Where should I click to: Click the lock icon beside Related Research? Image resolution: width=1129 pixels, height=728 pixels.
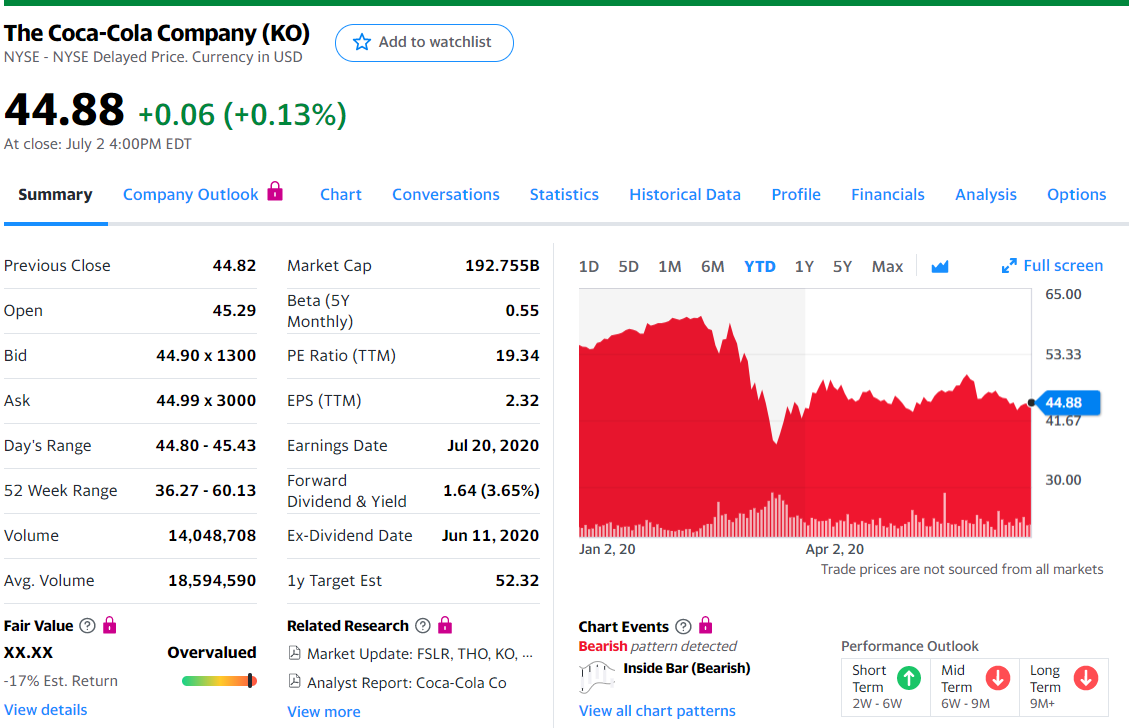click(x=445, y=625)
